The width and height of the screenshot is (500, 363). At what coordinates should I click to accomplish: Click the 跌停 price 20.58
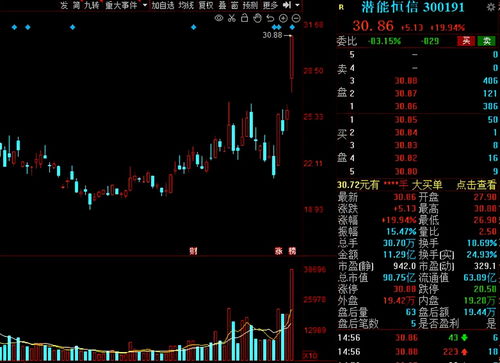click(x=485, y=289)
